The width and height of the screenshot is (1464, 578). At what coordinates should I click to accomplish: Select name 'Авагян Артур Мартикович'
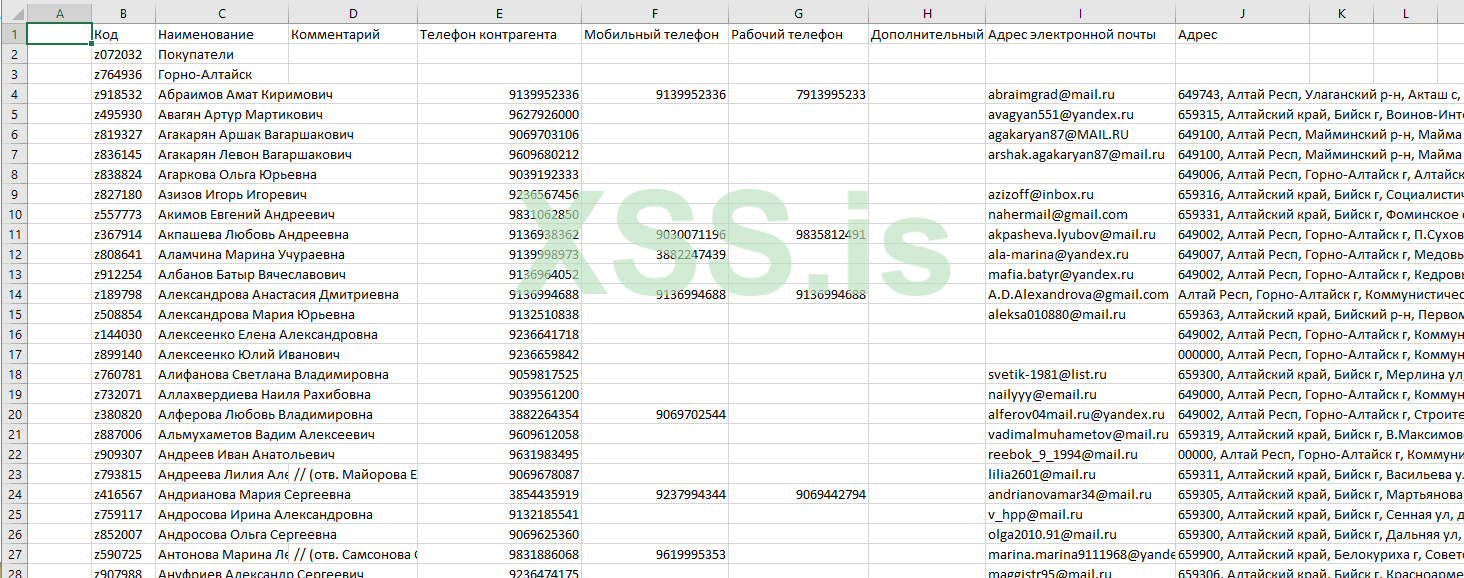(x=239, y=114)
